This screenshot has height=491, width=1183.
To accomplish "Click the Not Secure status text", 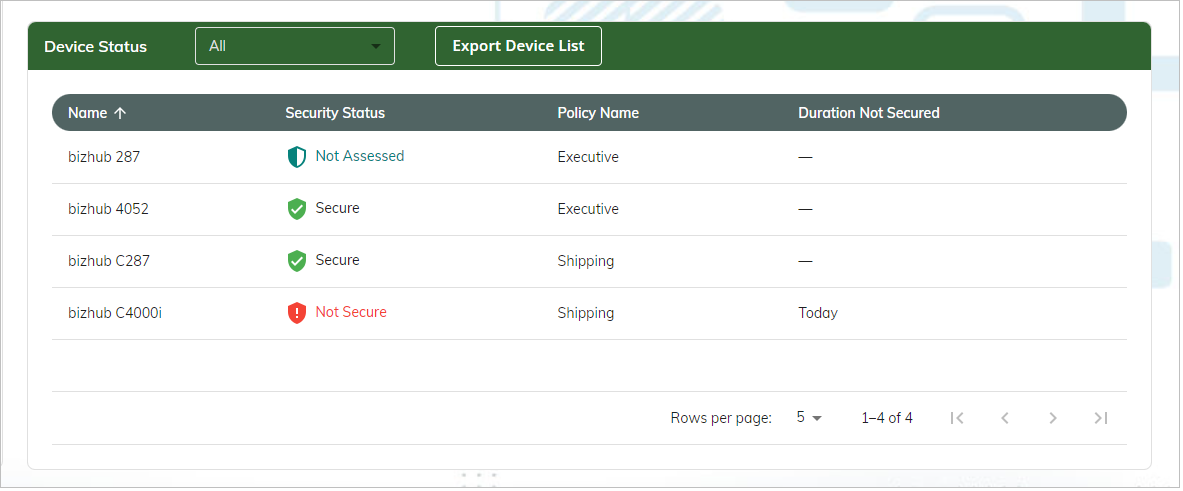I will tap(351, 312).
